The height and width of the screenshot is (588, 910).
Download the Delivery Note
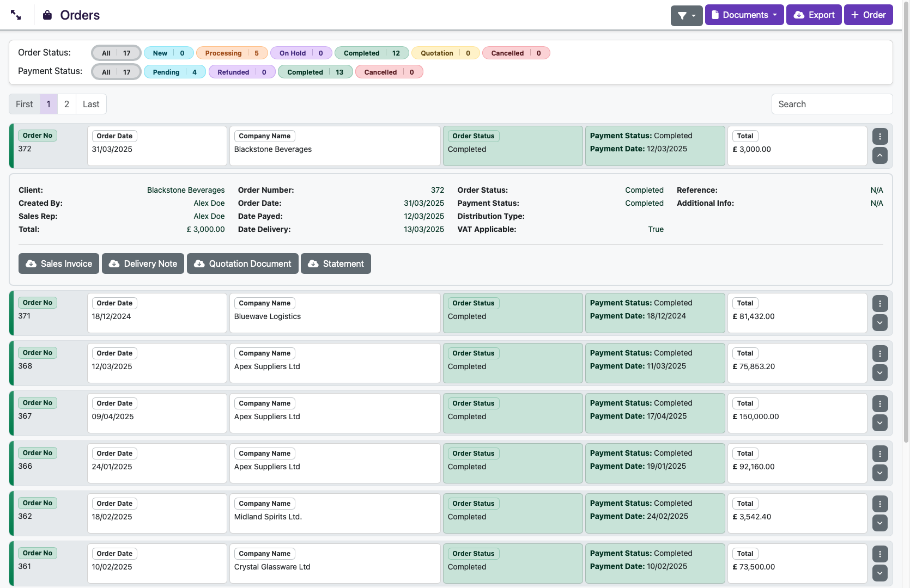pyautogui.click(x=143, y=264)
